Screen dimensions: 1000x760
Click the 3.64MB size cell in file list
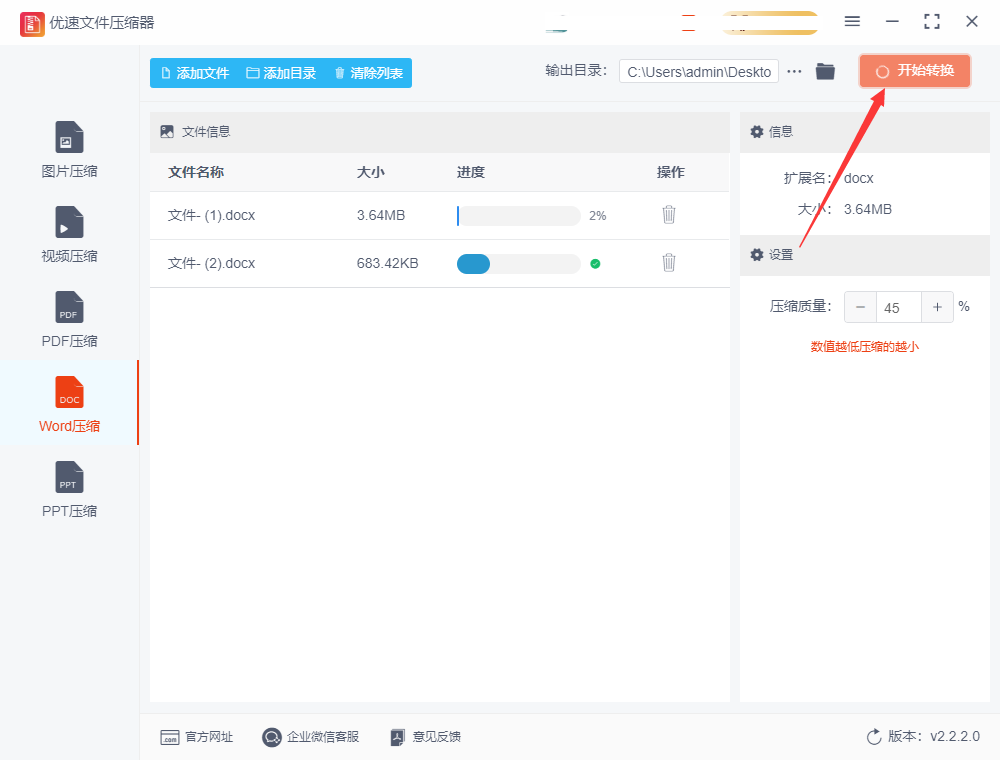[381, 216]
